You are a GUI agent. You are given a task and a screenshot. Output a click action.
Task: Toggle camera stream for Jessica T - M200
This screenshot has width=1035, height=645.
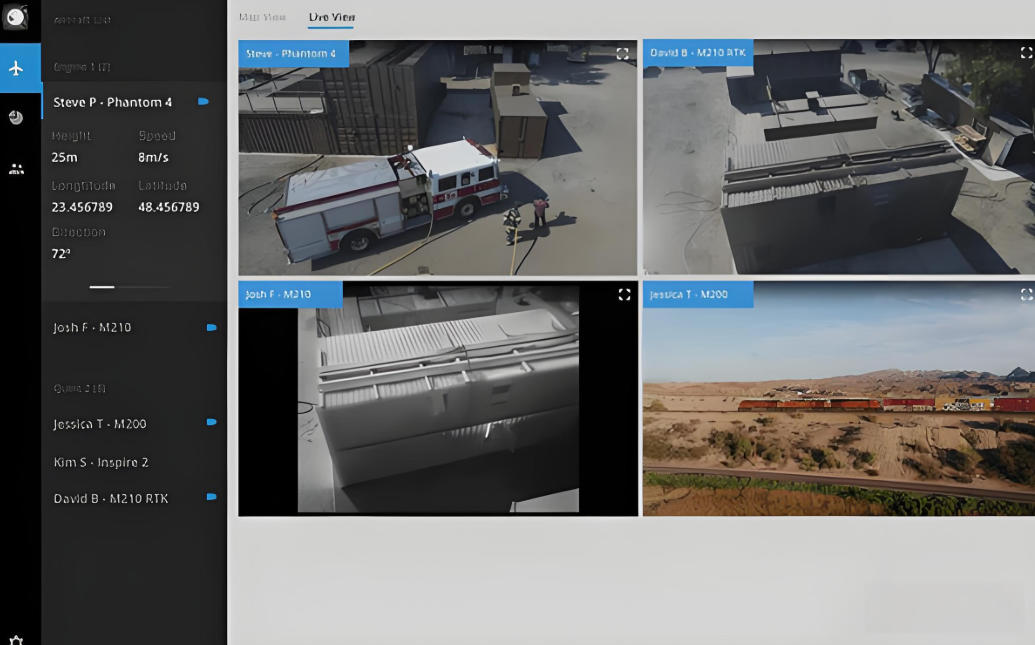tap(211, 423)
